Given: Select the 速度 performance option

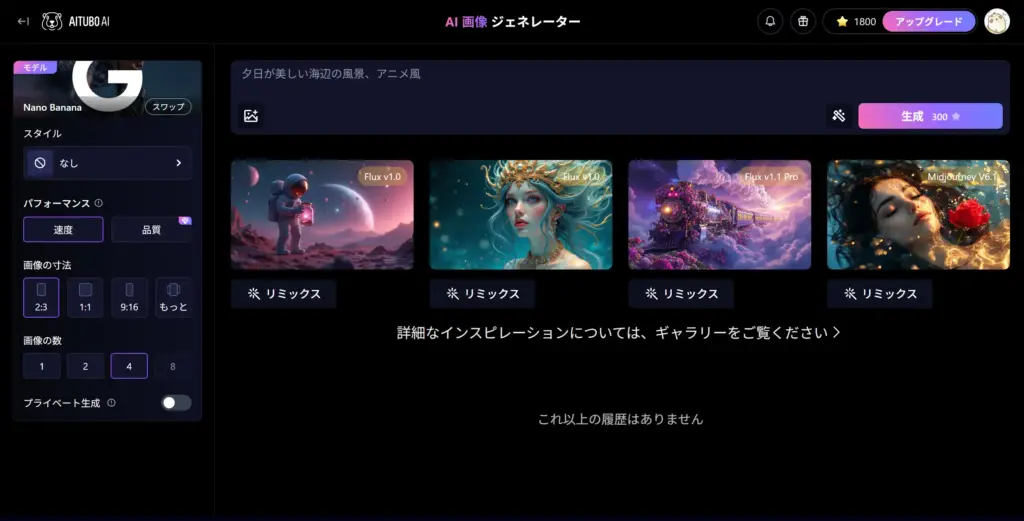Looking at the screenshot, I should point(63,230).
